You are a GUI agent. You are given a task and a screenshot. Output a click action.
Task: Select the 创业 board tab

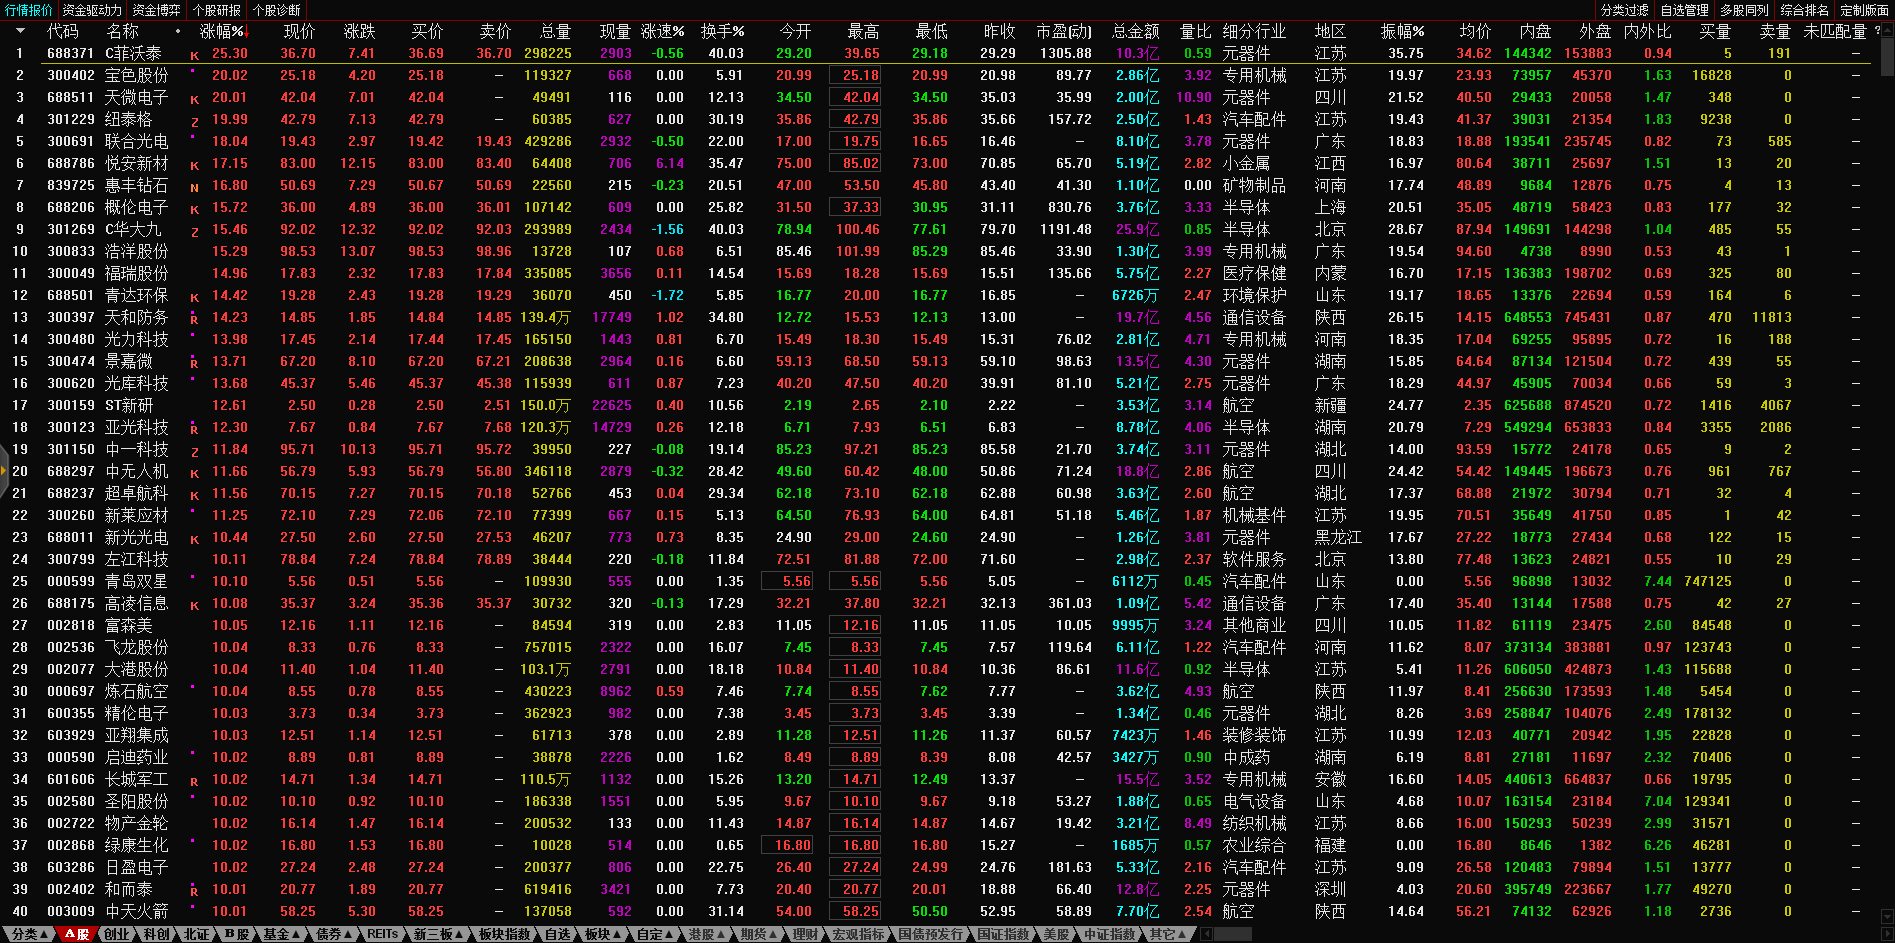click(116, 934)
